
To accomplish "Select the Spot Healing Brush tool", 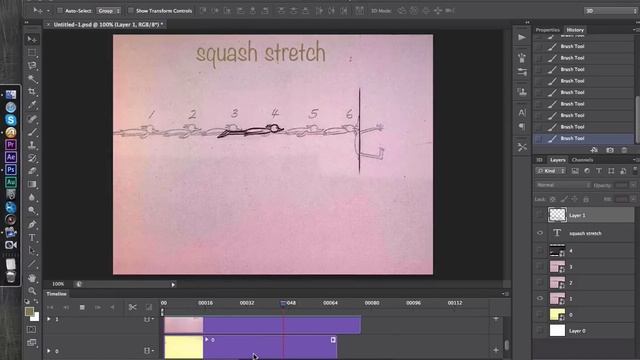I will (32, 119).
